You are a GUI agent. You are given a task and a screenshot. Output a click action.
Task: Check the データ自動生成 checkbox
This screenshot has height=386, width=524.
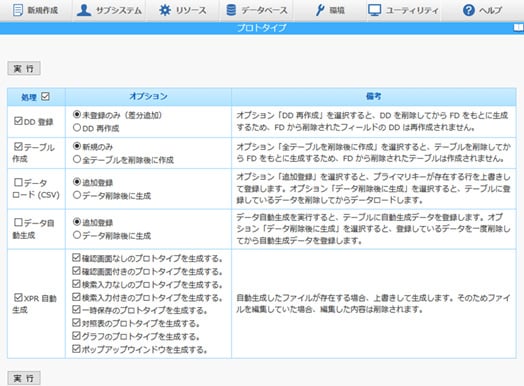tap(18, 222)
